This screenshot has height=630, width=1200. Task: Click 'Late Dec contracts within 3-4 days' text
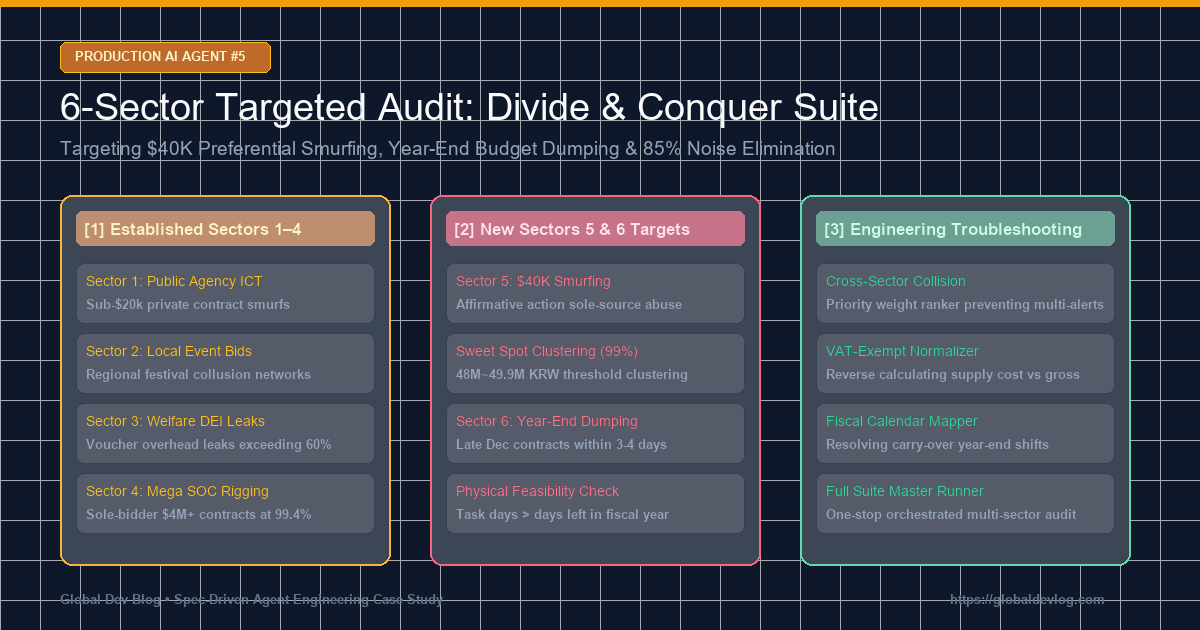coord(561,444)
